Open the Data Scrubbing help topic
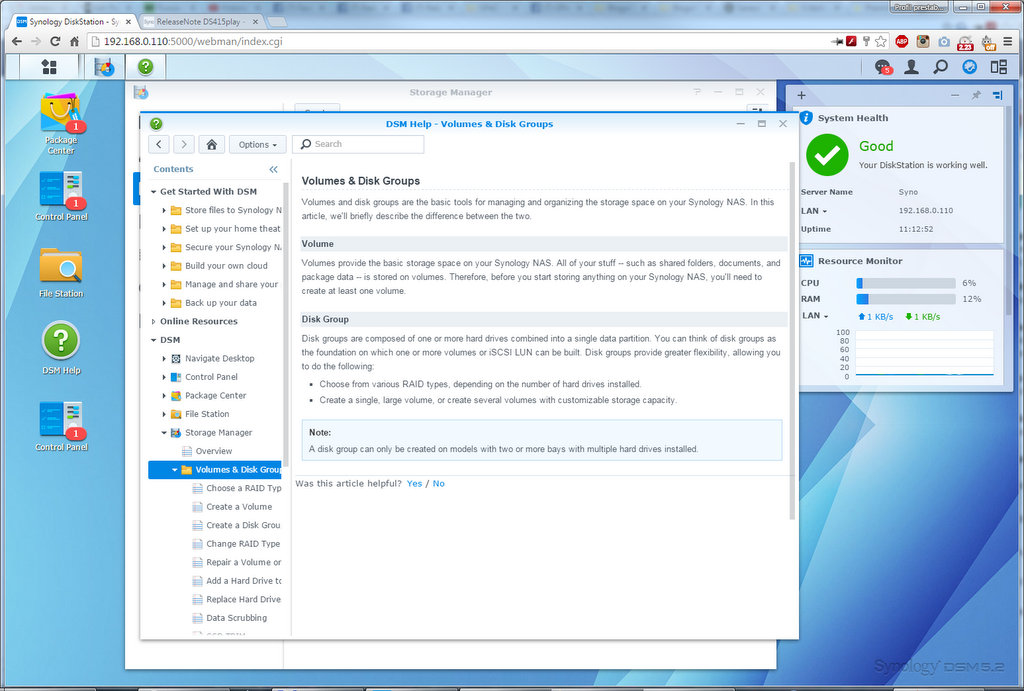1024x691 pixels. (236, 618)
